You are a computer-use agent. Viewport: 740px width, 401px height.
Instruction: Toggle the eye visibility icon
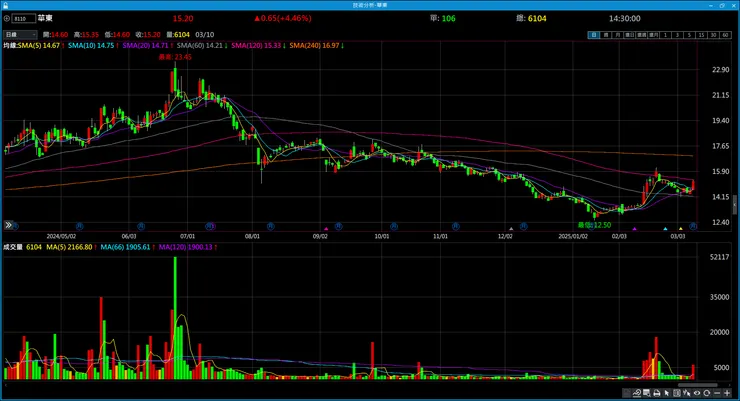click(x=697, y=393)
